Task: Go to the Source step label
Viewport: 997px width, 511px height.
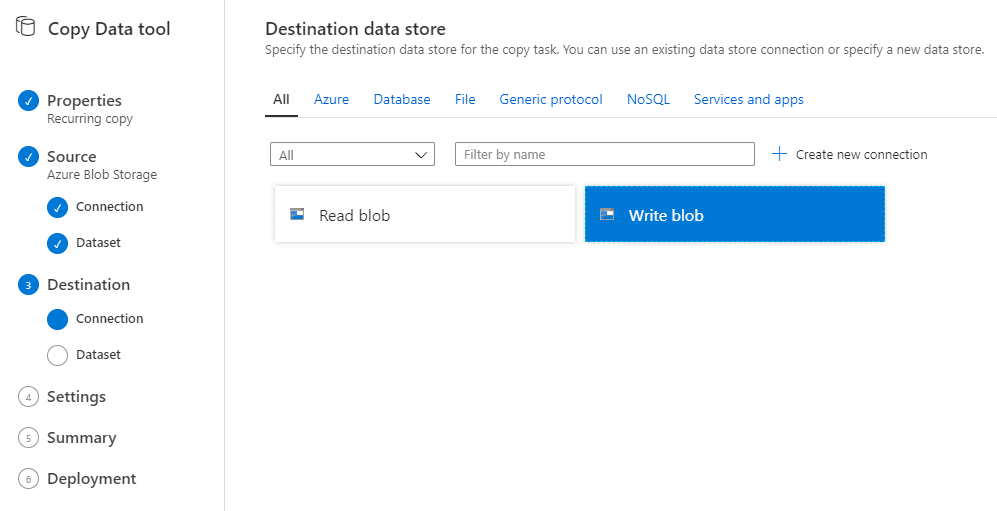Action: click(x=72, y=156)
